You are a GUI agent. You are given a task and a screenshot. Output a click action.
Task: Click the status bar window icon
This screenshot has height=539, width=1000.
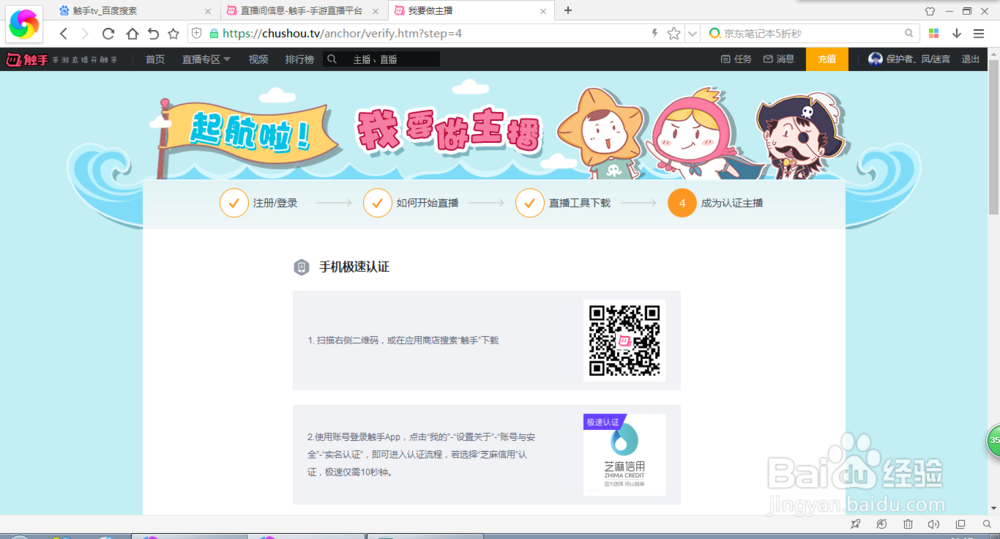point(960,524)
